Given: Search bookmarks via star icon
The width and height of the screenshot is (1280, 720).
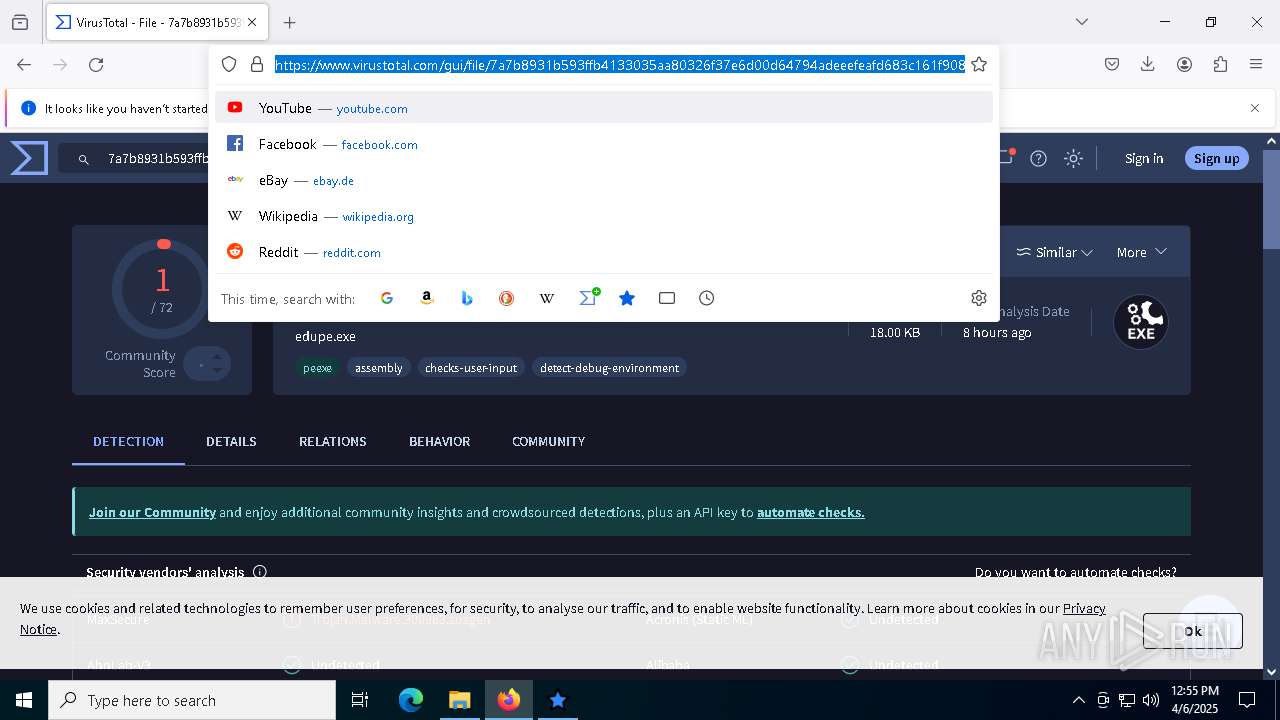Looking at the screenshot, I should coord(627,298).
